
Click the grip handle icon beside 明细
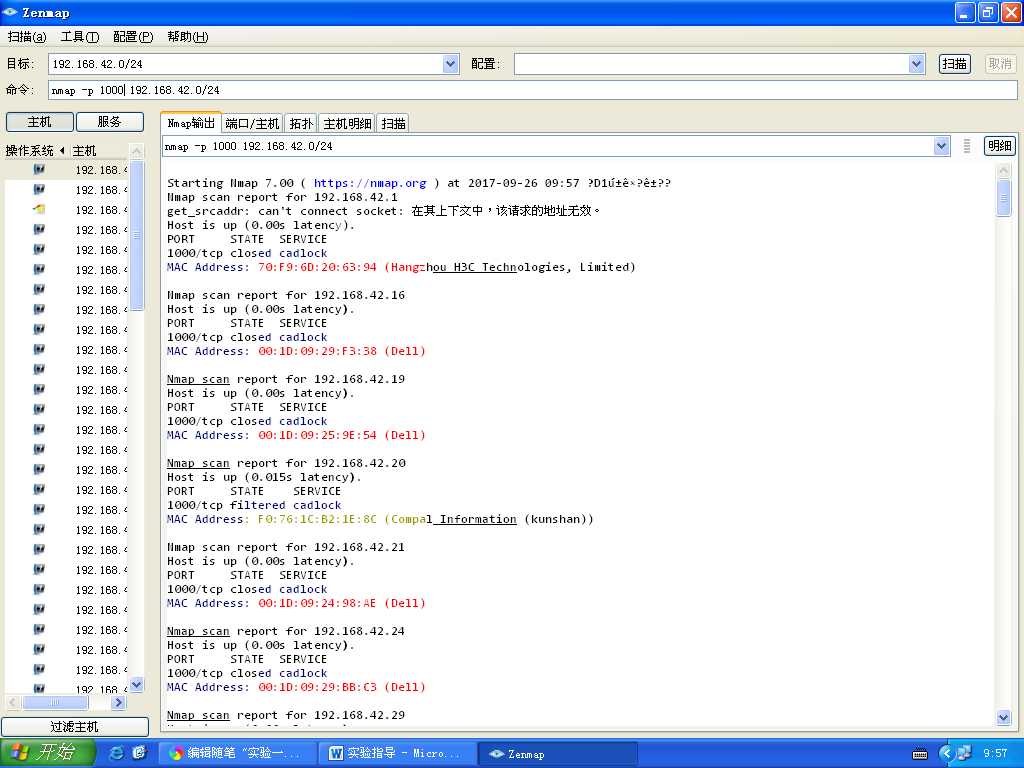(967, 146)
